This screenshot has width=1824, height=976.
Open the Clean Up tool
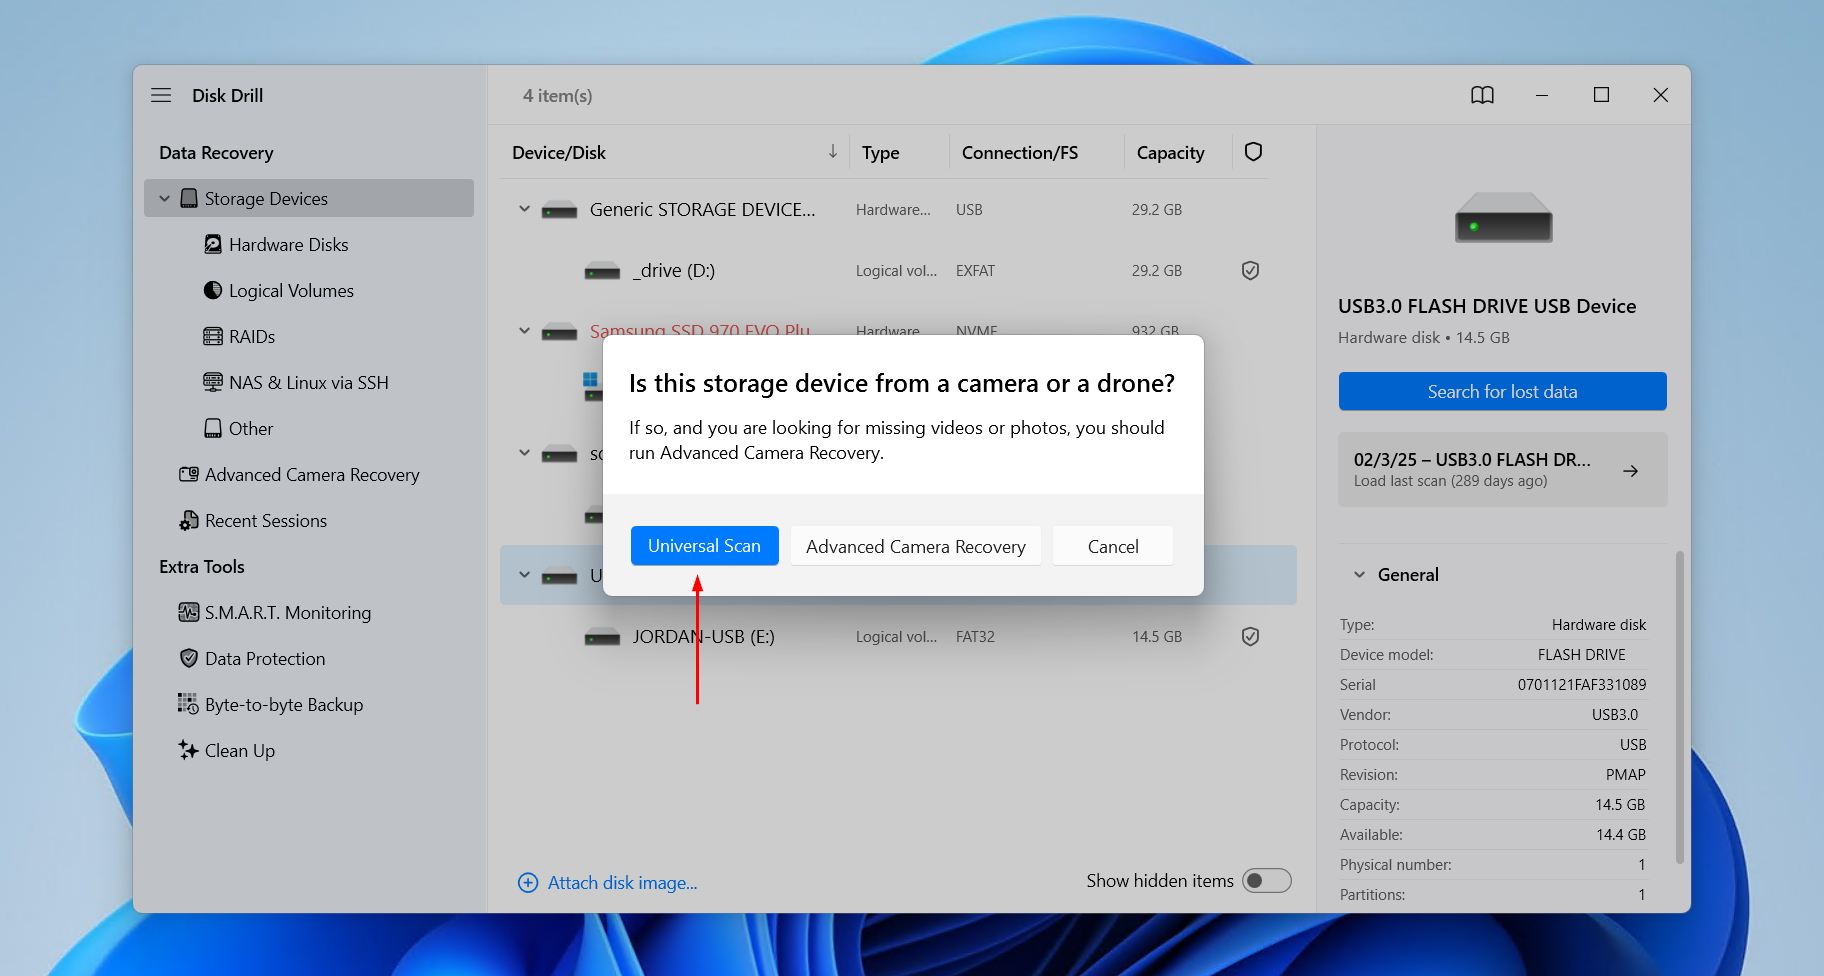coord(239,750)
